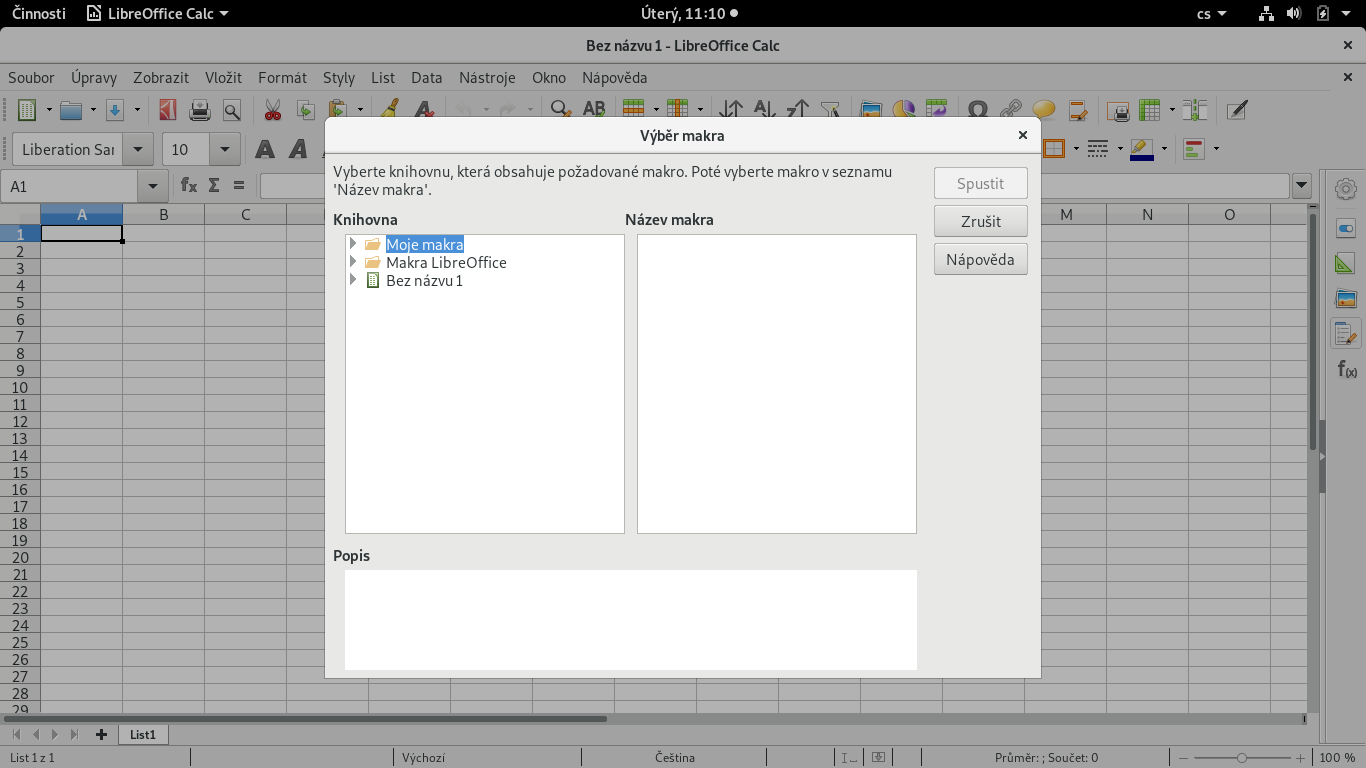Click the Nápověda button in dialog
The height and width of the screenshot is (768, 1366).
[981, 259]
